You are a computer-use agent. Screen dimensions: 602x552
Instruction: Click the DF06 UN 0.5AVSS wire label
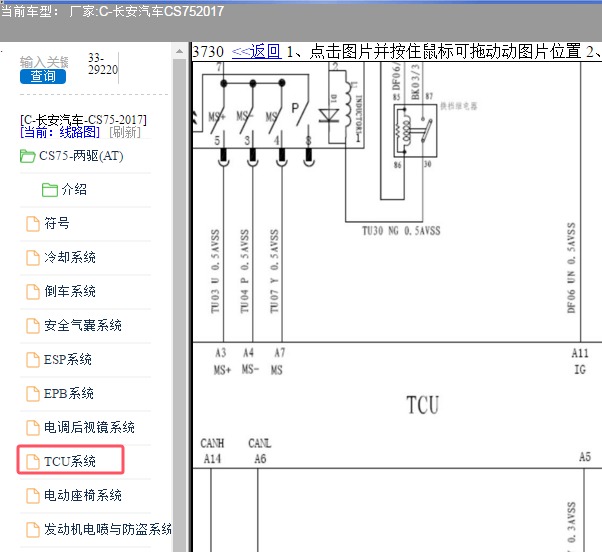click(571, 268)
